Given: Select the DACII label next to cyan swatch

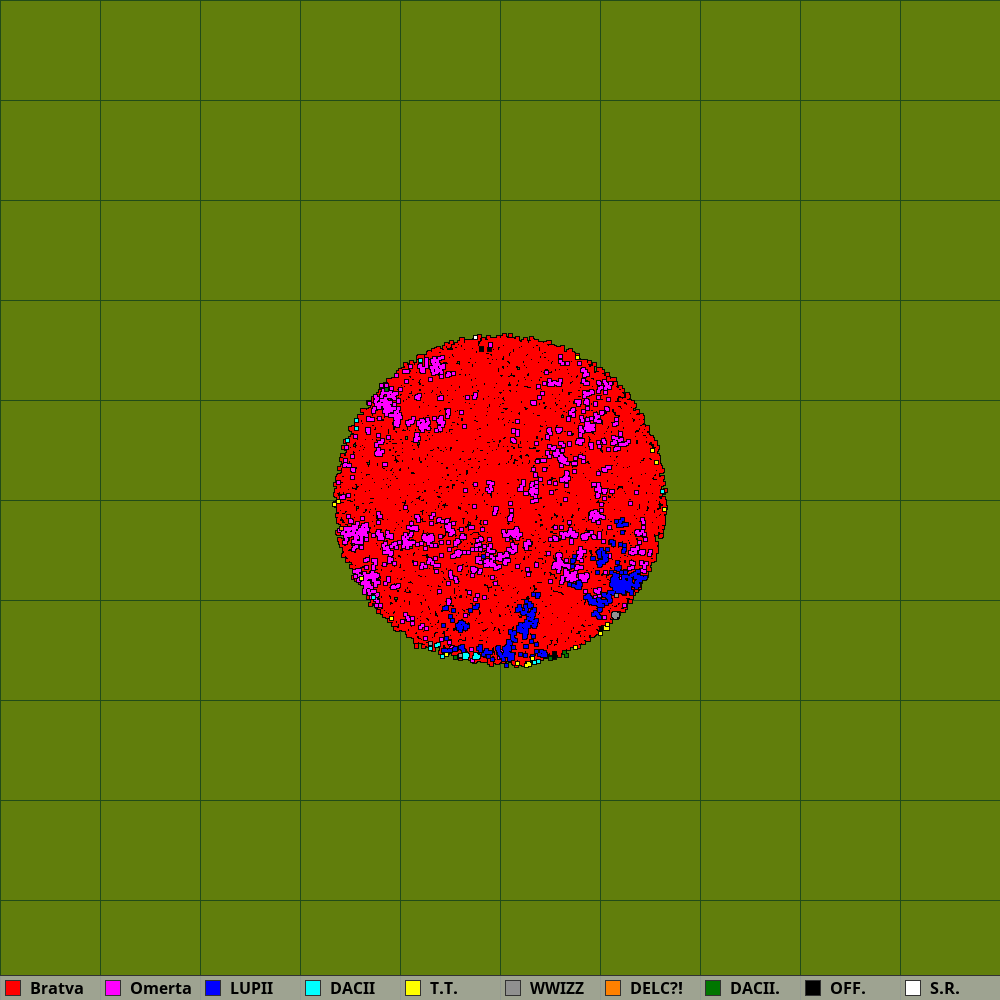Looking at the screenshot, I should [x=353, y=988].
